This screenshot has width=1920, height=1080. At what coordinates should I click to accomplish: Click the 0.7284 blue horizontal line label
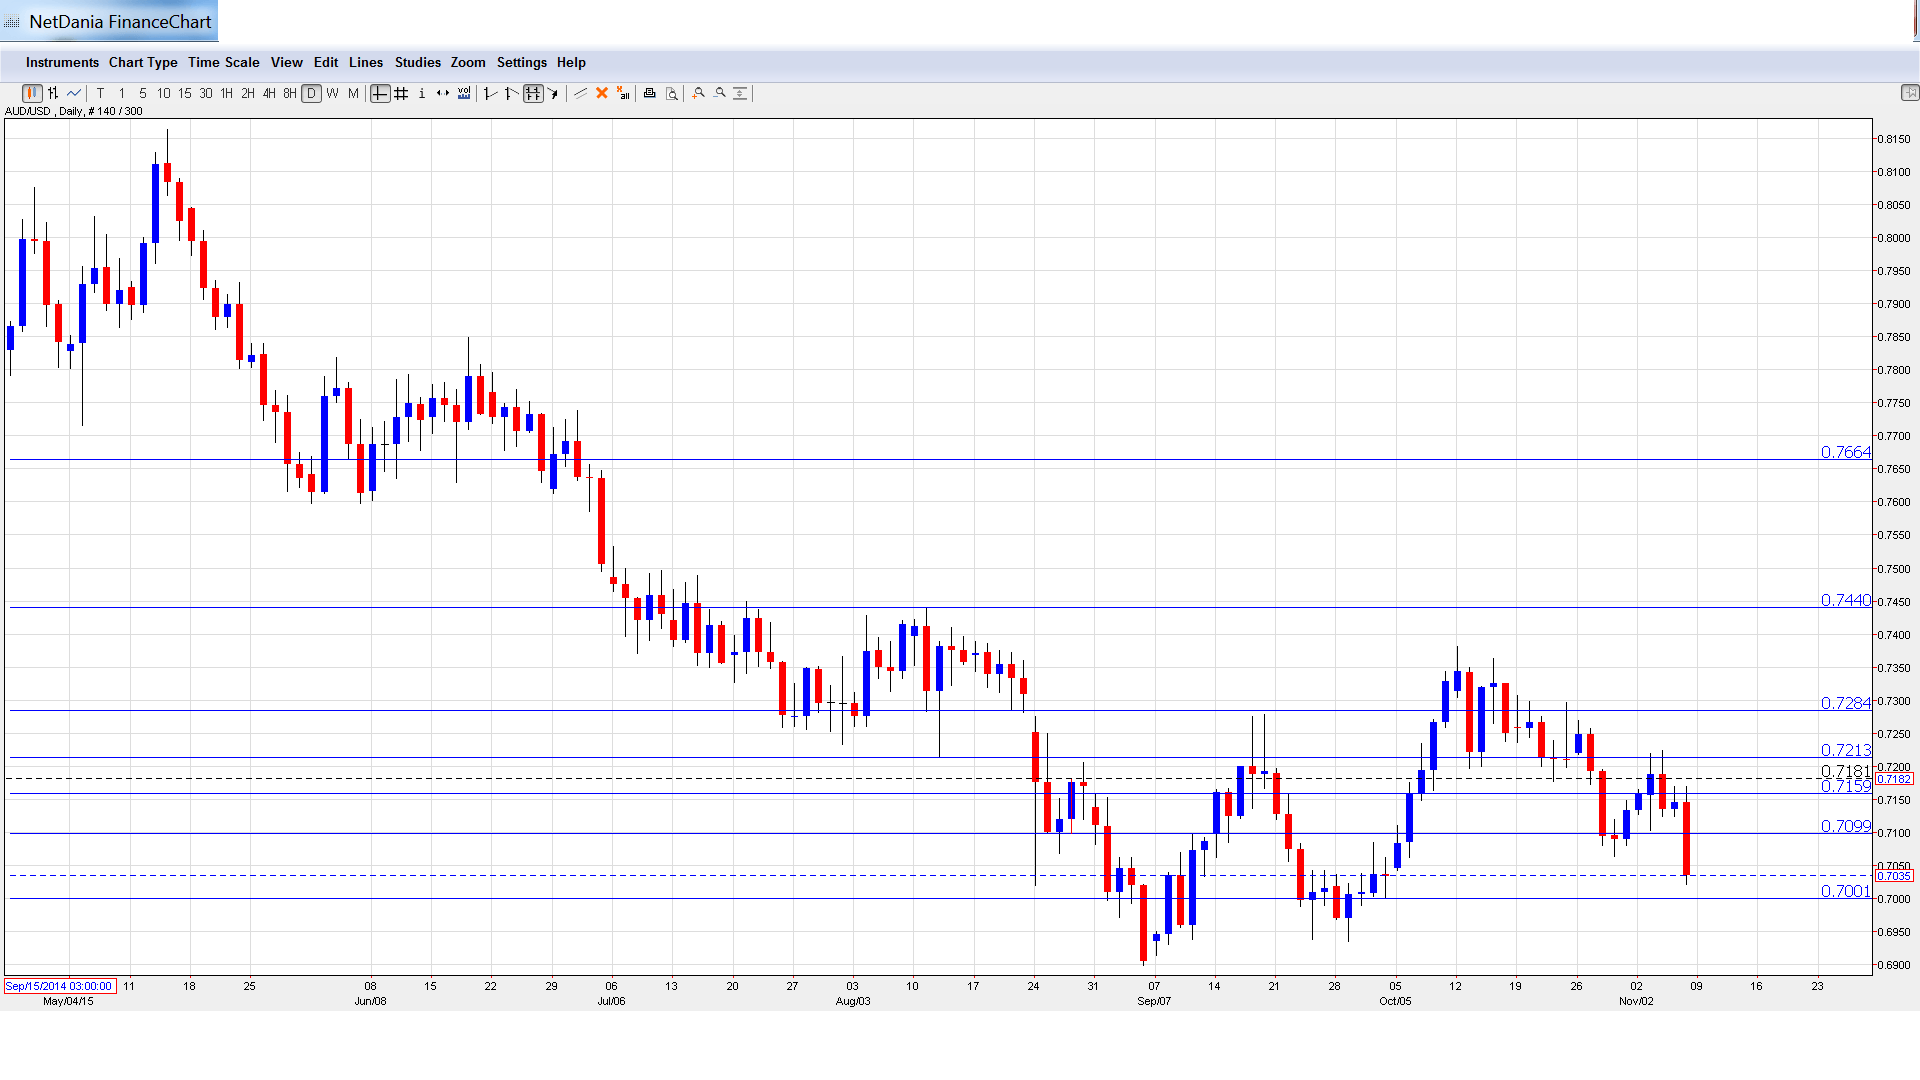(1845, 703)
